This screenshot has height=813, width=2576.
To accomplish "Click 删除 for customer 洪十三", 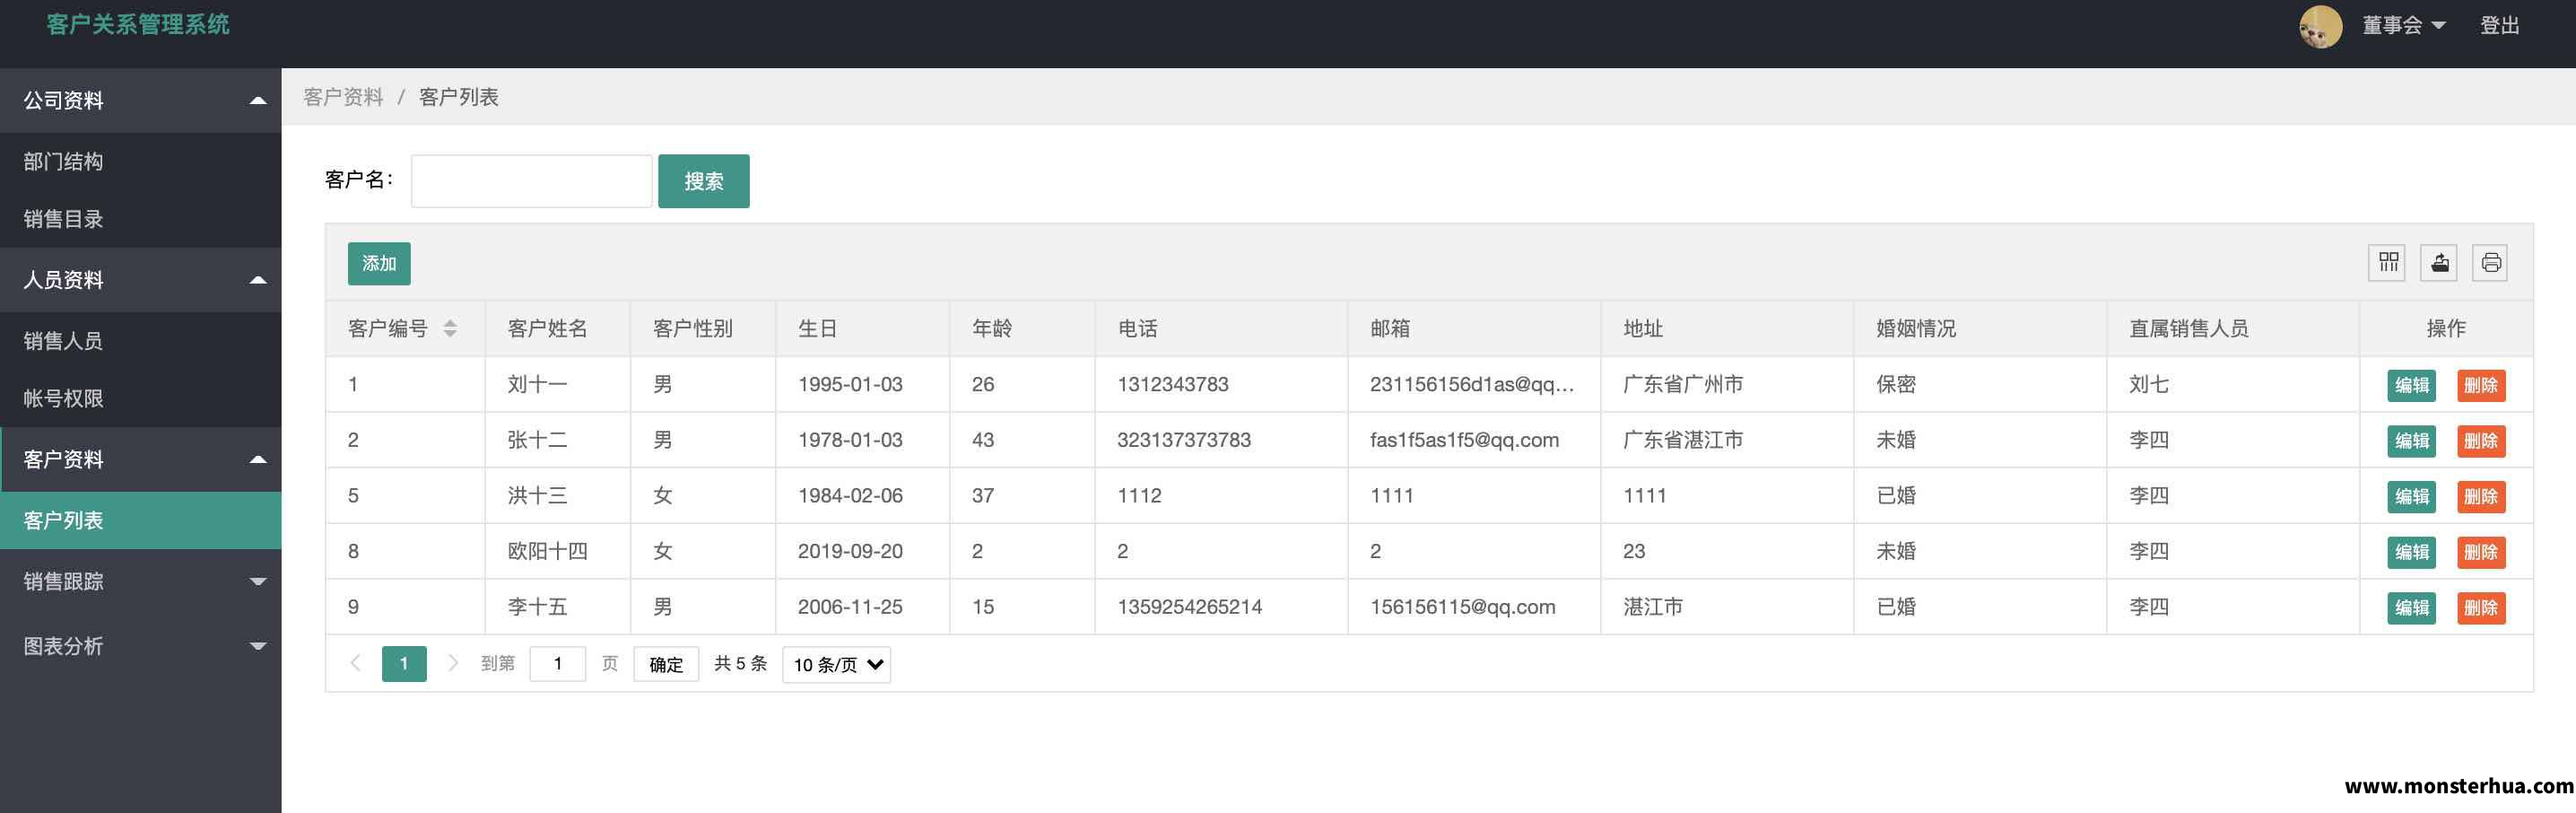I will [x=2481, y=497].
